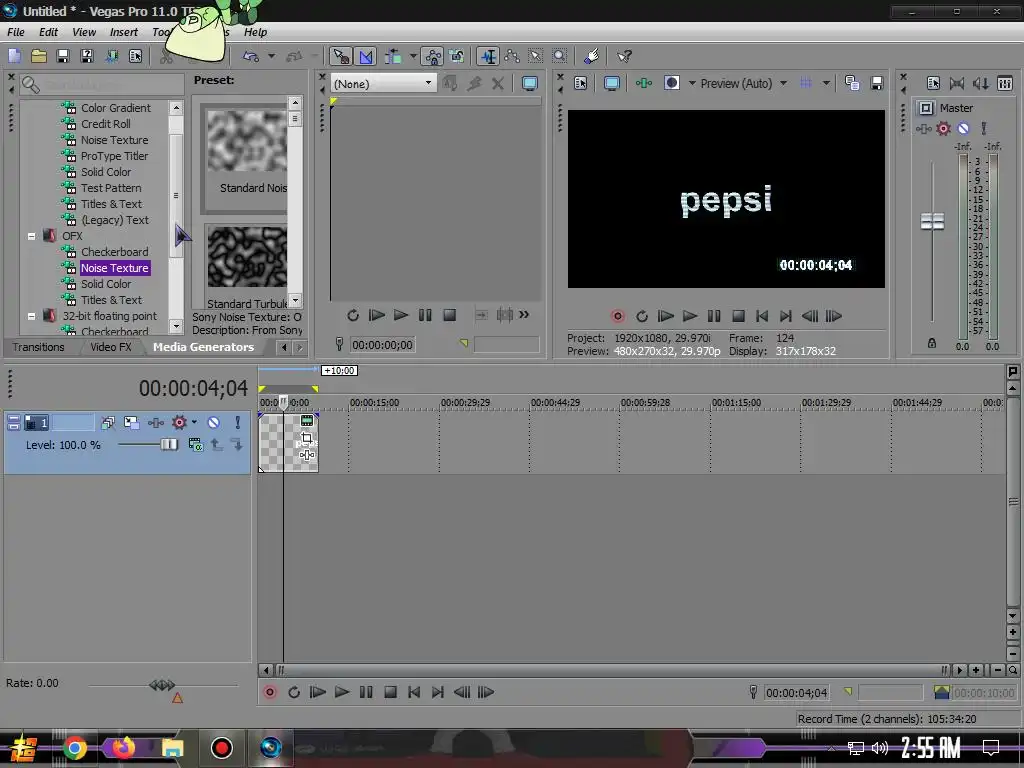Toggle preview on external monitor icon
Screen dimensions: 1024x768
612,83
